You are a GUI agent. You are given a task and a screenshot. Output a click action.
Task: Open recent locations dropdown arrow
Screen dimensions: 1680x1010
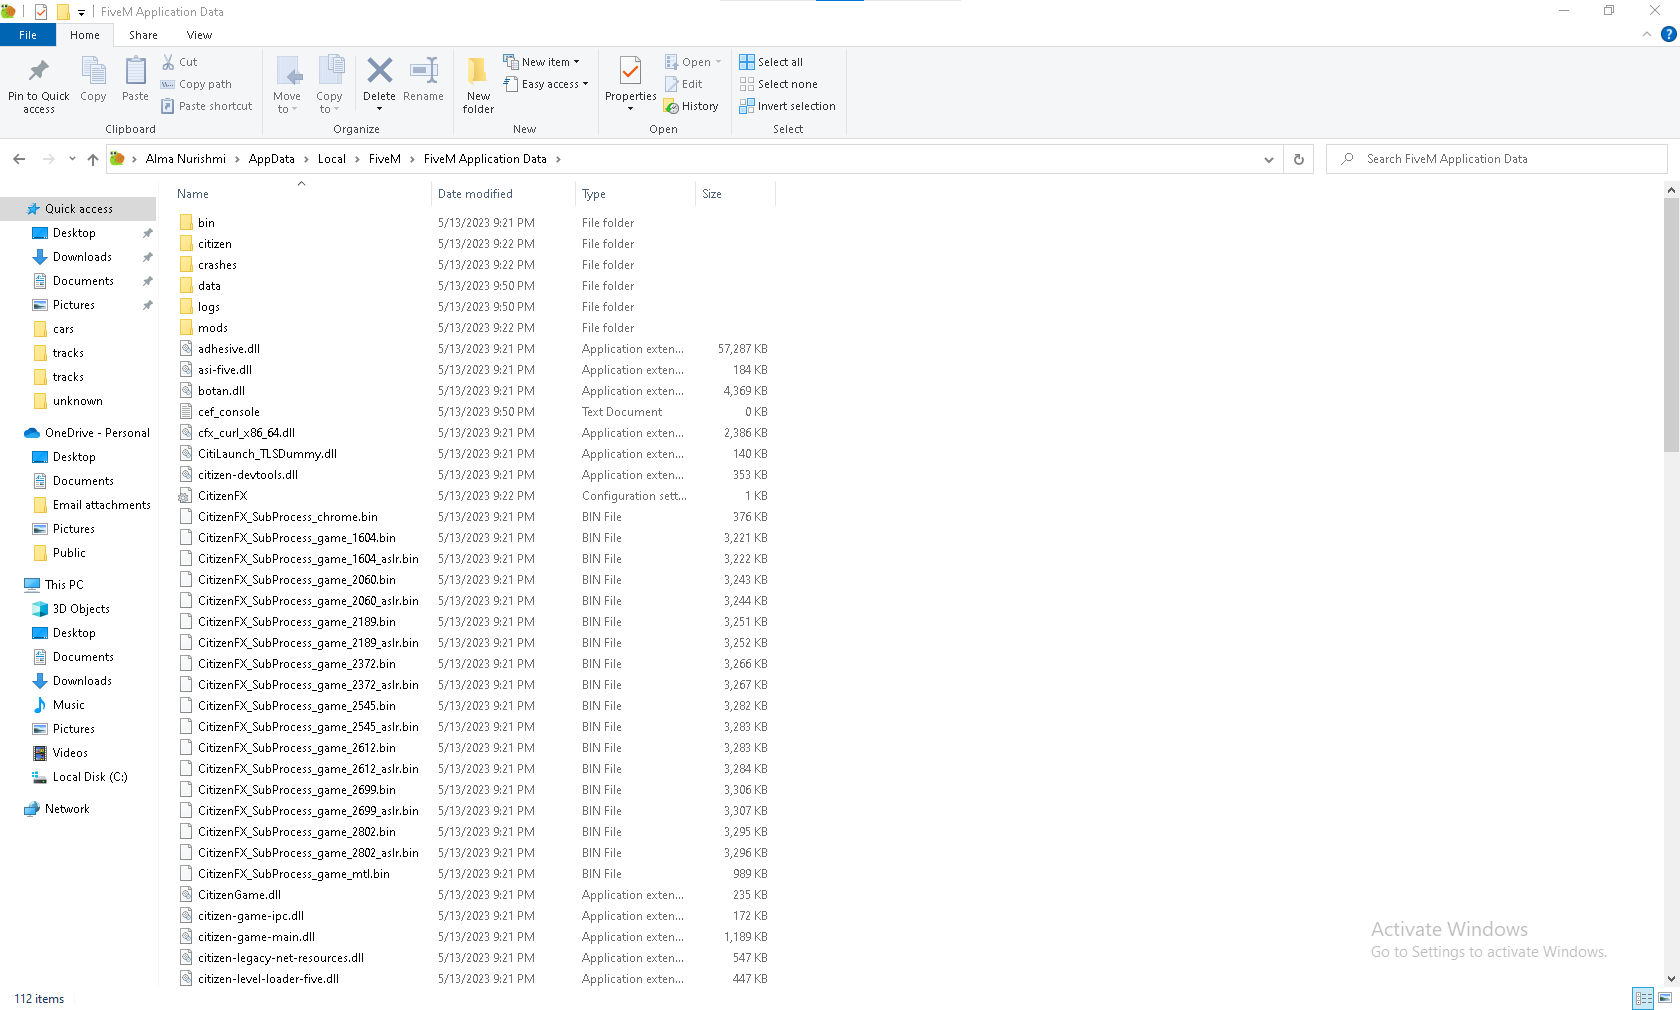72,159
